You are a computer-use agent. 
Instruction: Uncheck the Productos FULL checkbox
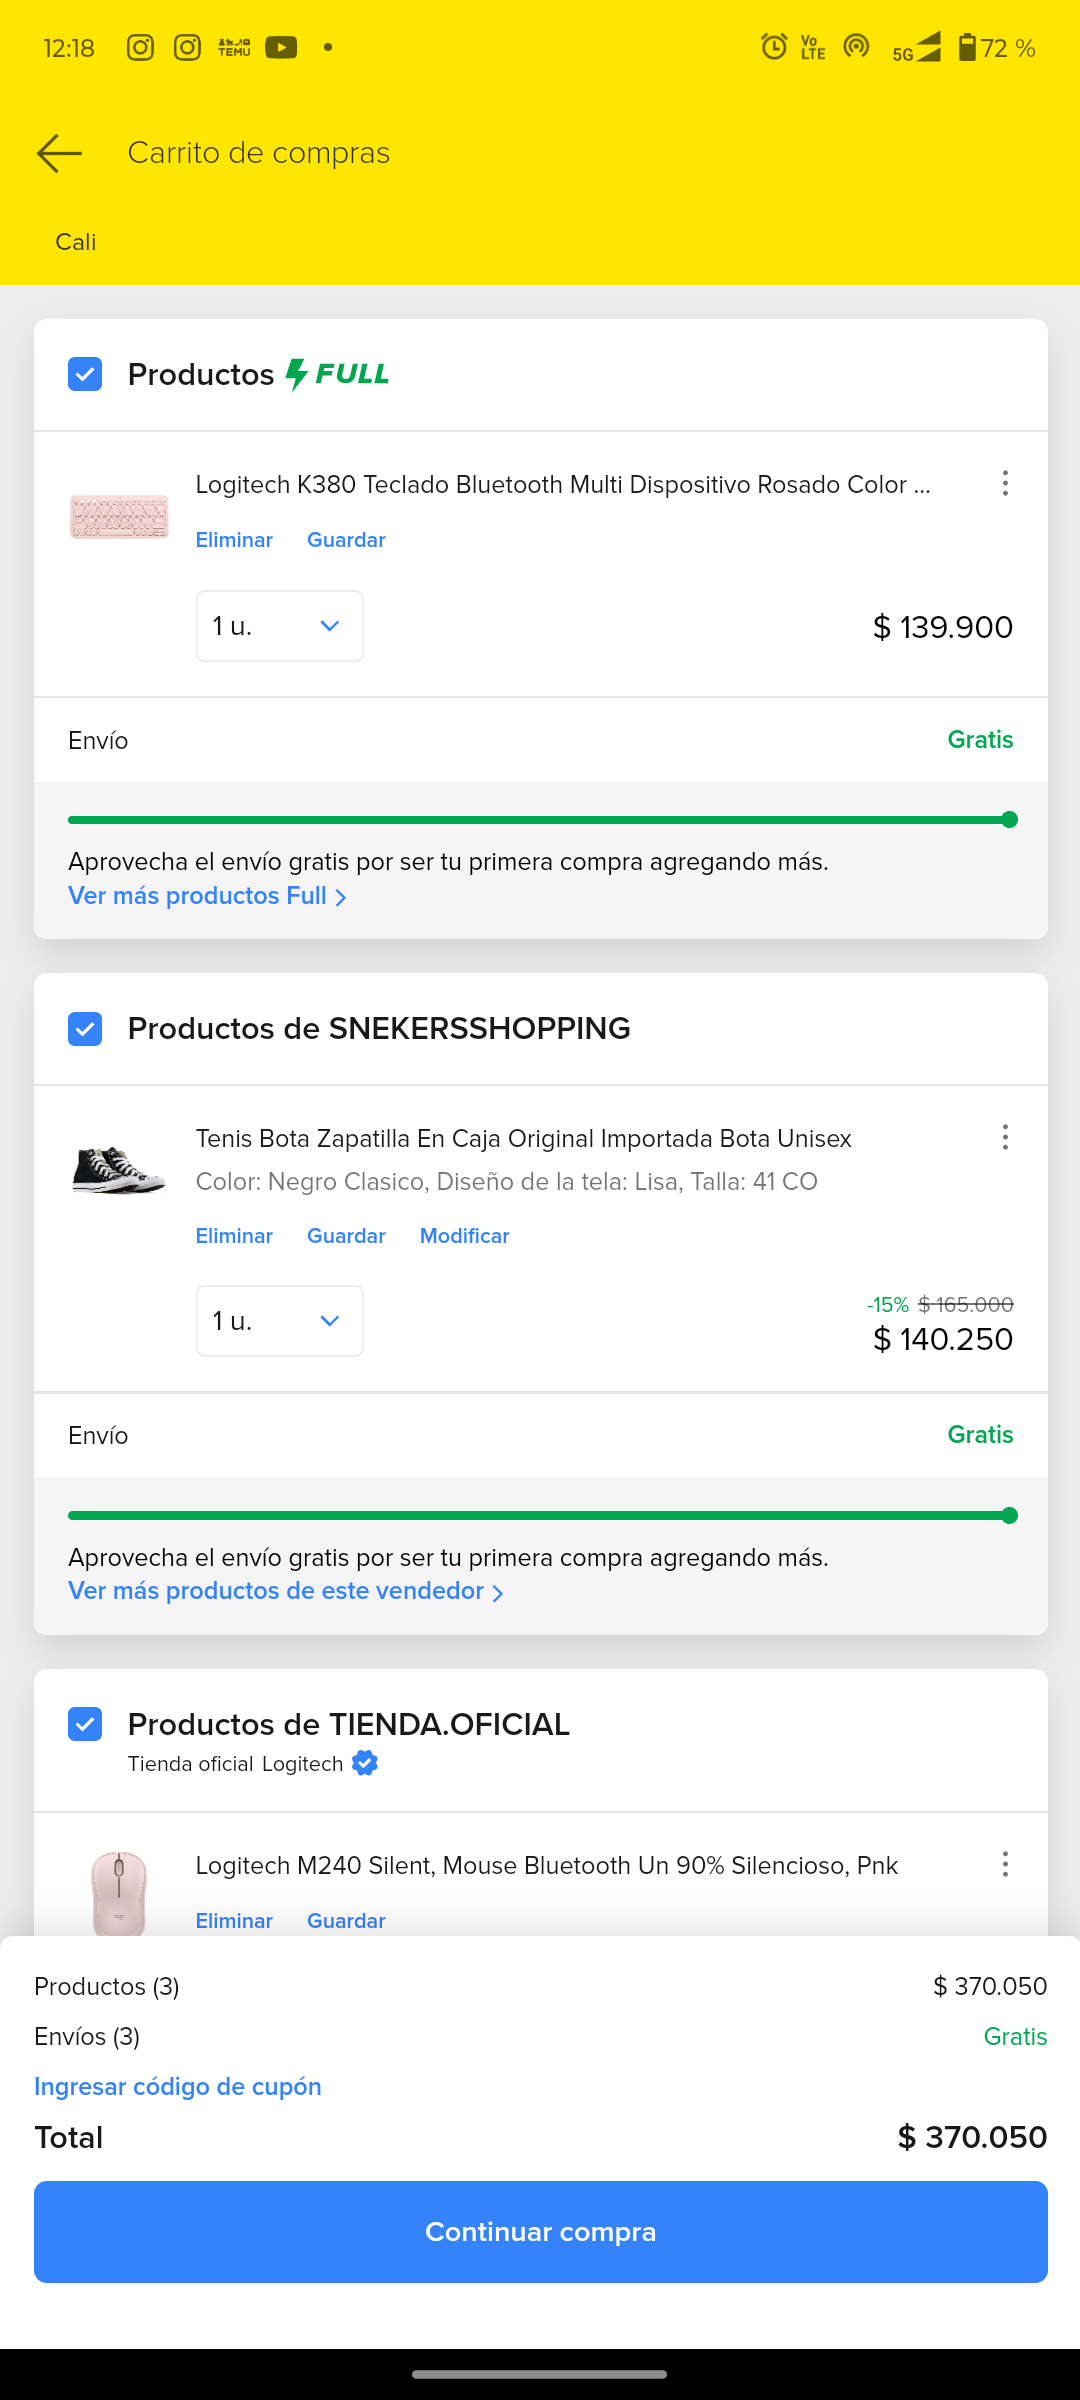85,375
